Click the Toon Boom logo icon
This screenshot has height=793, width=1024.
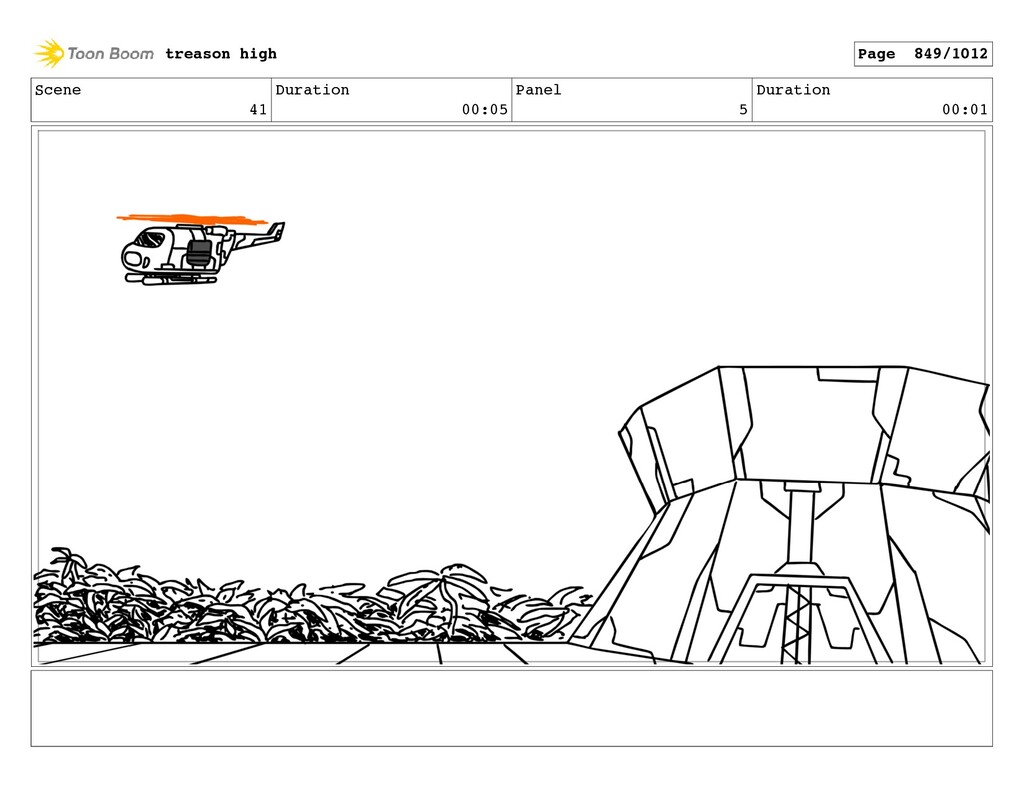point(49,53)
